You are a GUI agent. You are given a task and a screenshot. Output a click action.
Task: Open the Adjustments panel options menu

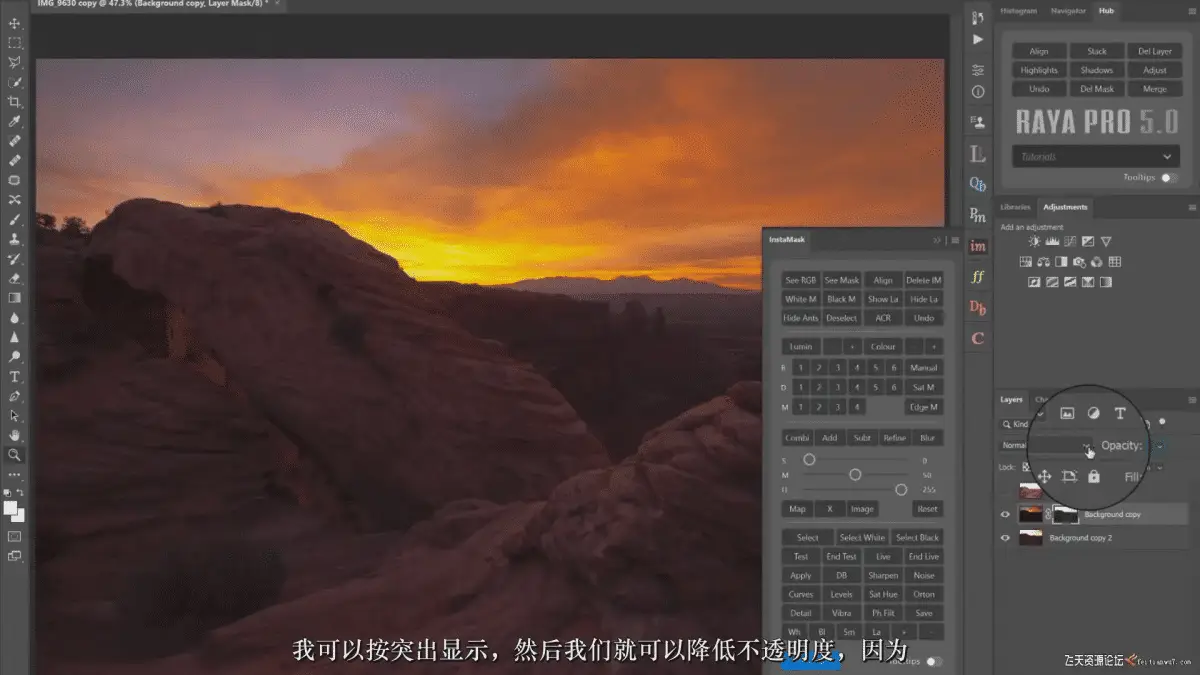1191,207
